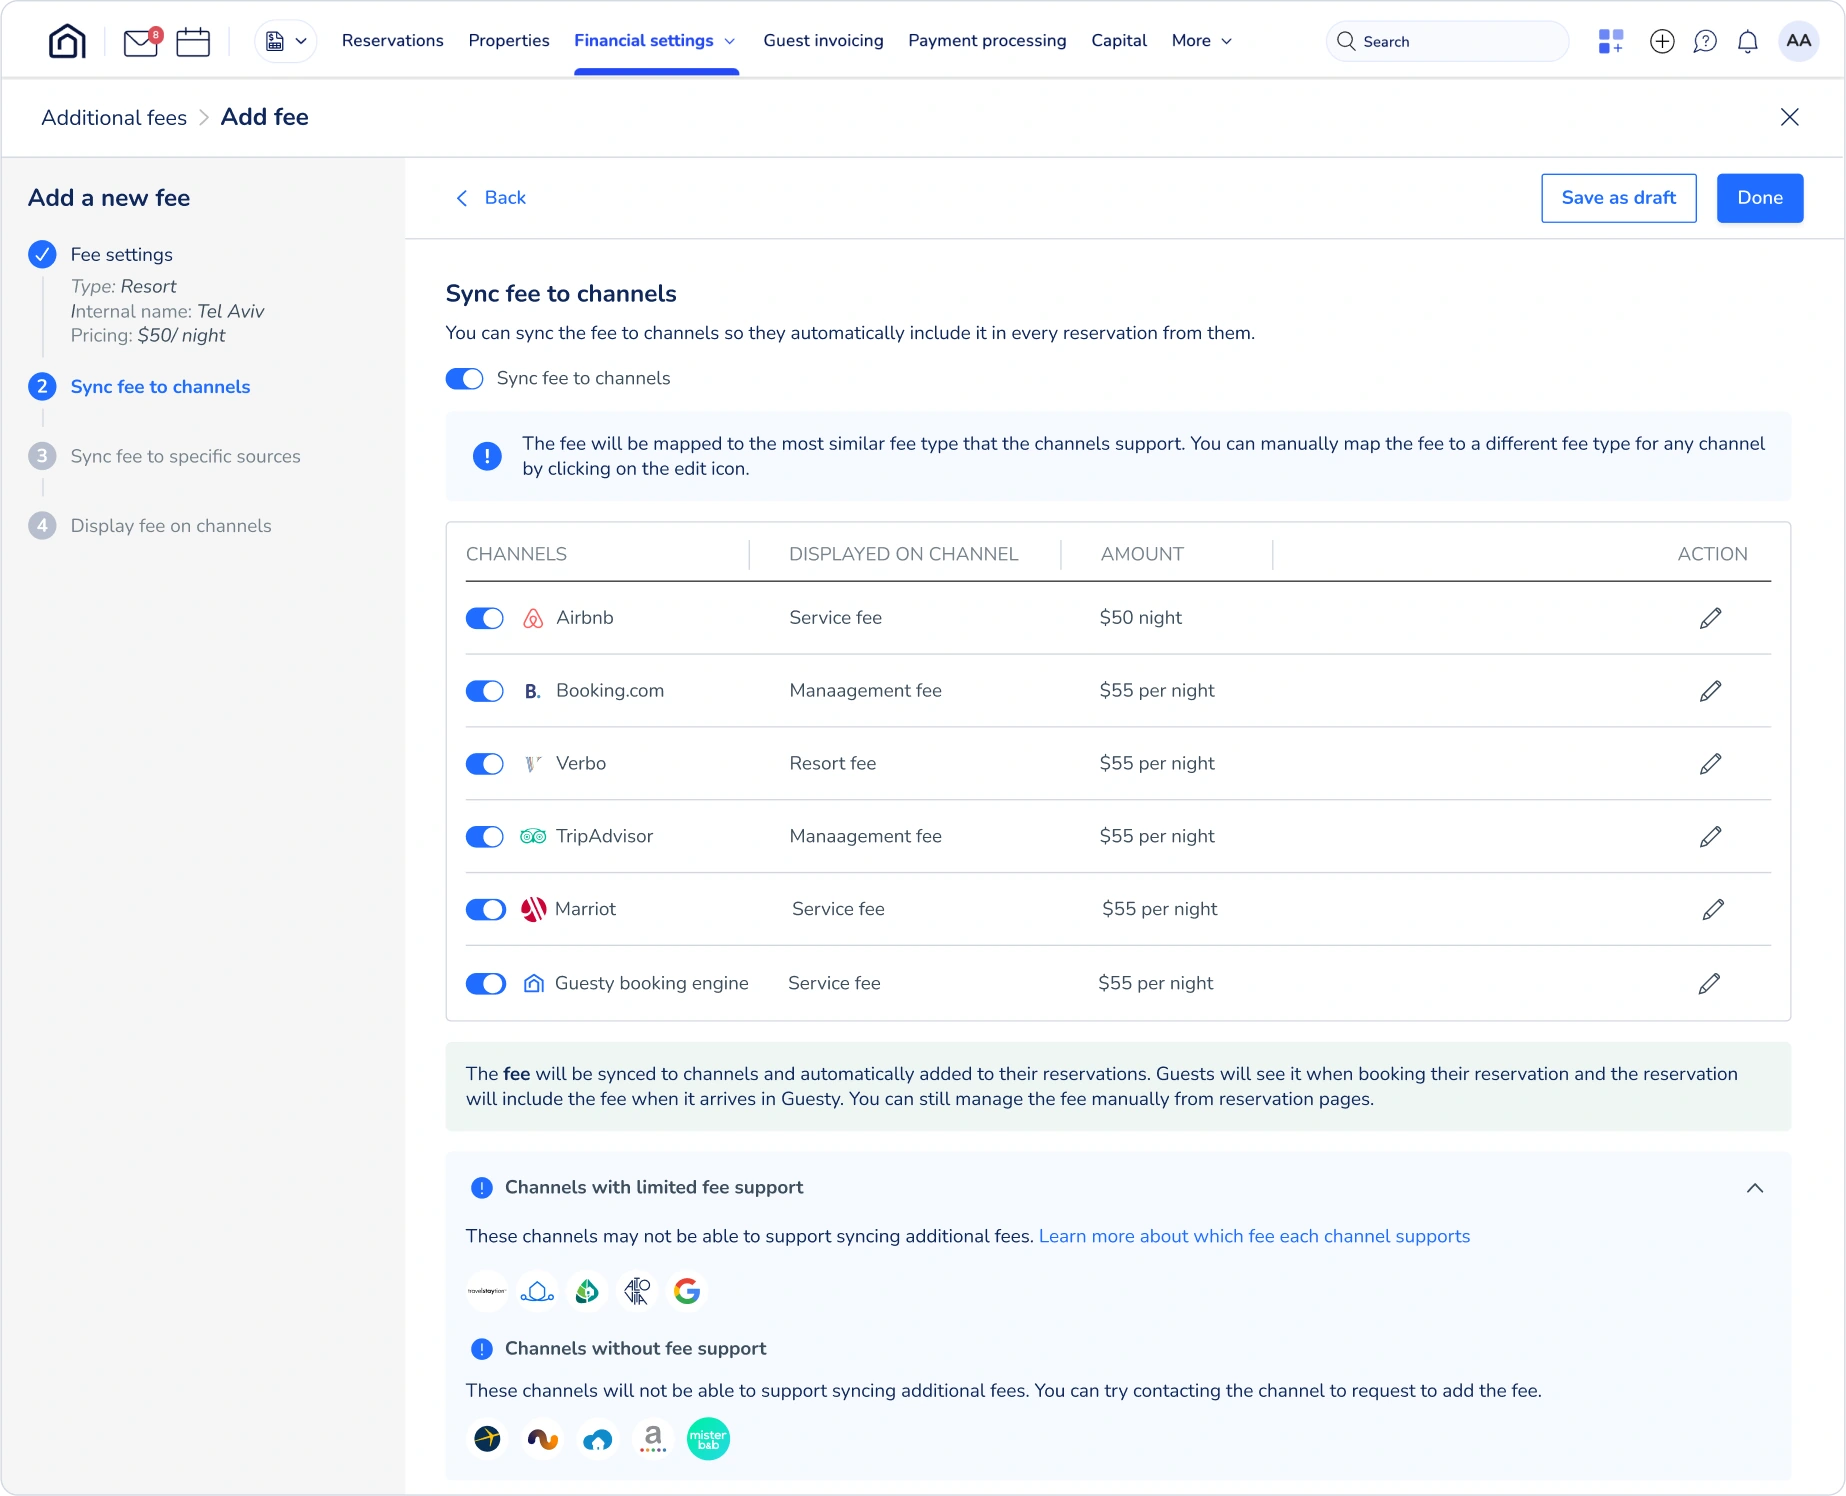Open the calendar icon in top bar
This screenshot has width=1846, height=1496.
pos(193,42)
